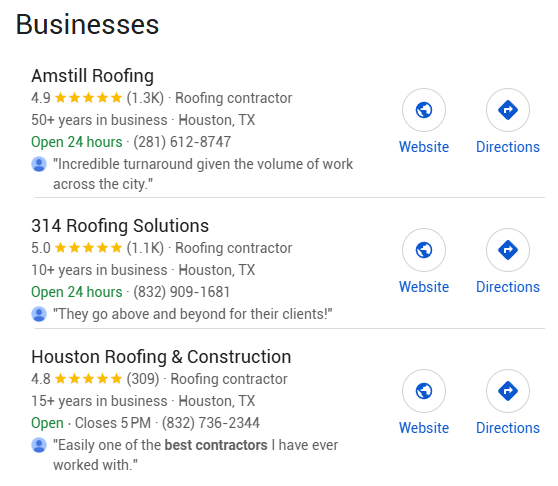Viewport: 558px width, 486px height.
Task: Click reviewer avatar beside Amstill Roofing review
Action: [x=39, y=164]
